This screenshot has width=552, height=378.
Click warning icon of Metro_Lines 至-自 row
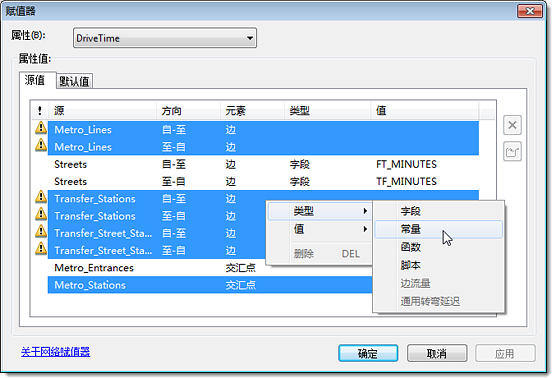[41, 145]
